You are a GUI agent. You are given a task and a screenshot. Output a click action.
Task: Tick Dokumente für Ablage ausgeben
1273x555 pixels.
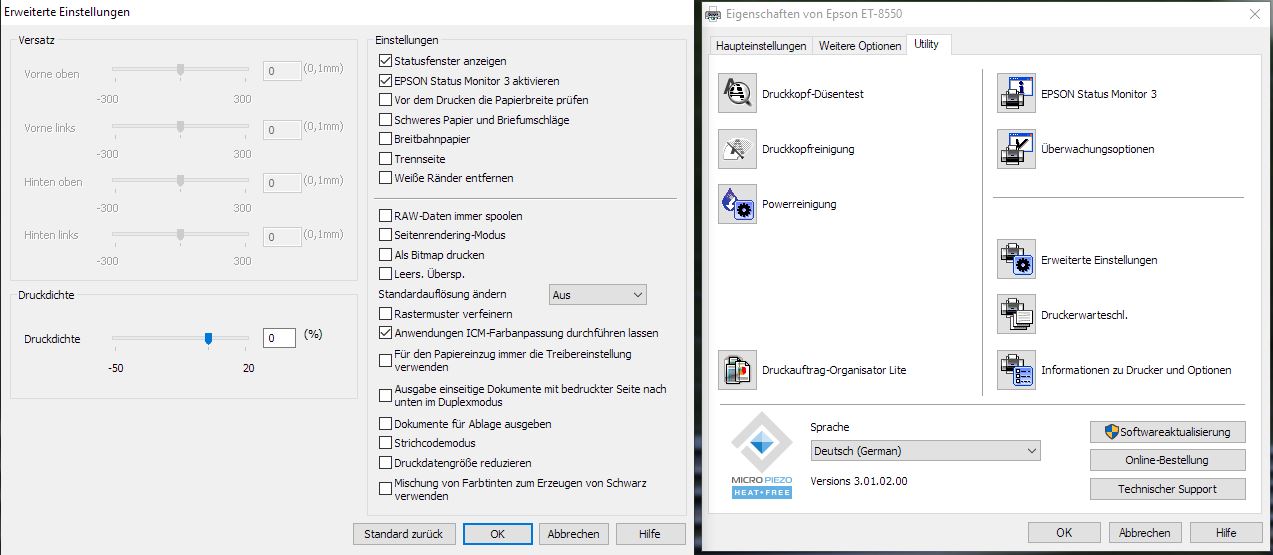point(386,424)
